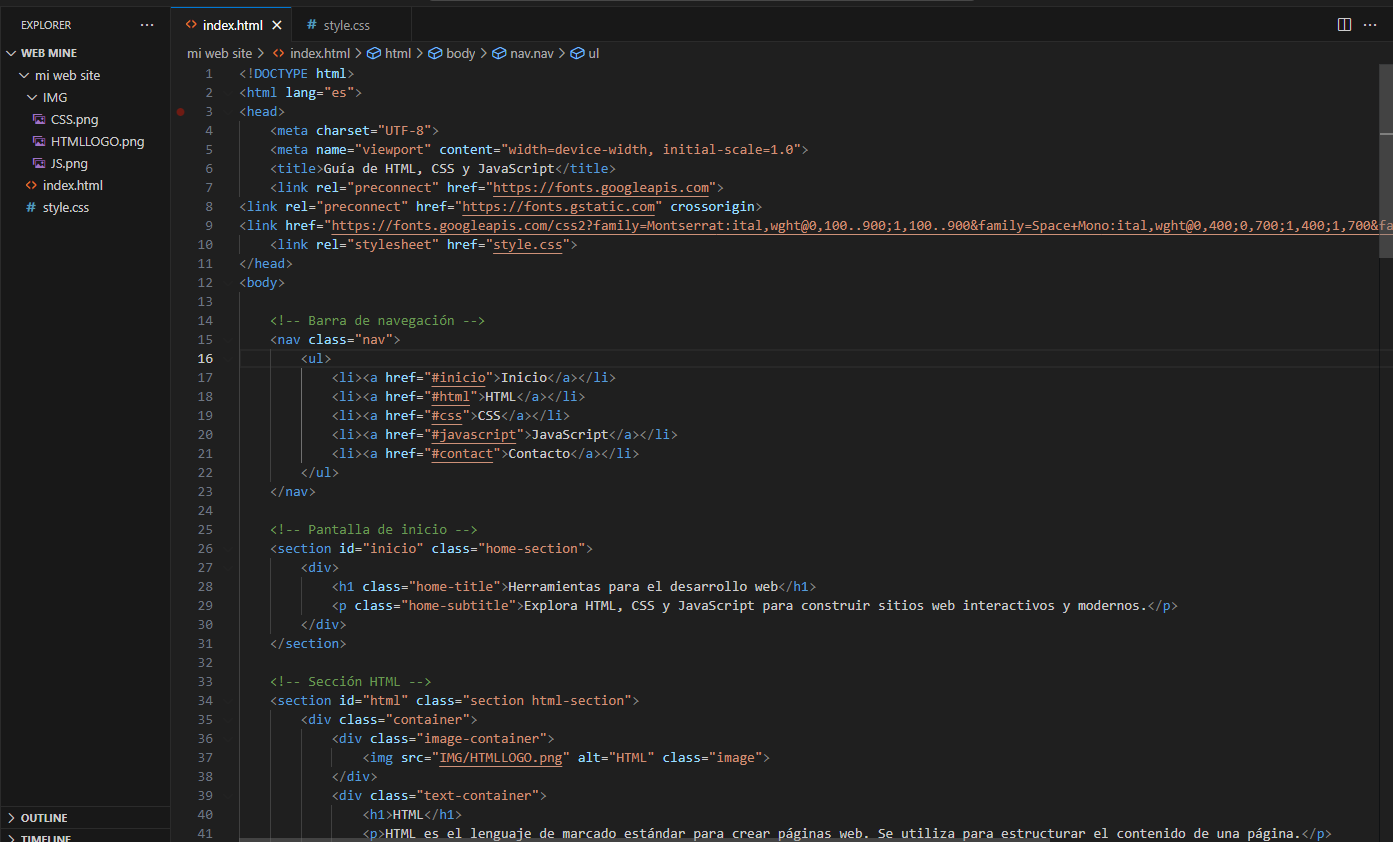Click the image file icon beside JS.png
This screenshot has width=1393, height=842.
(38, 163)
